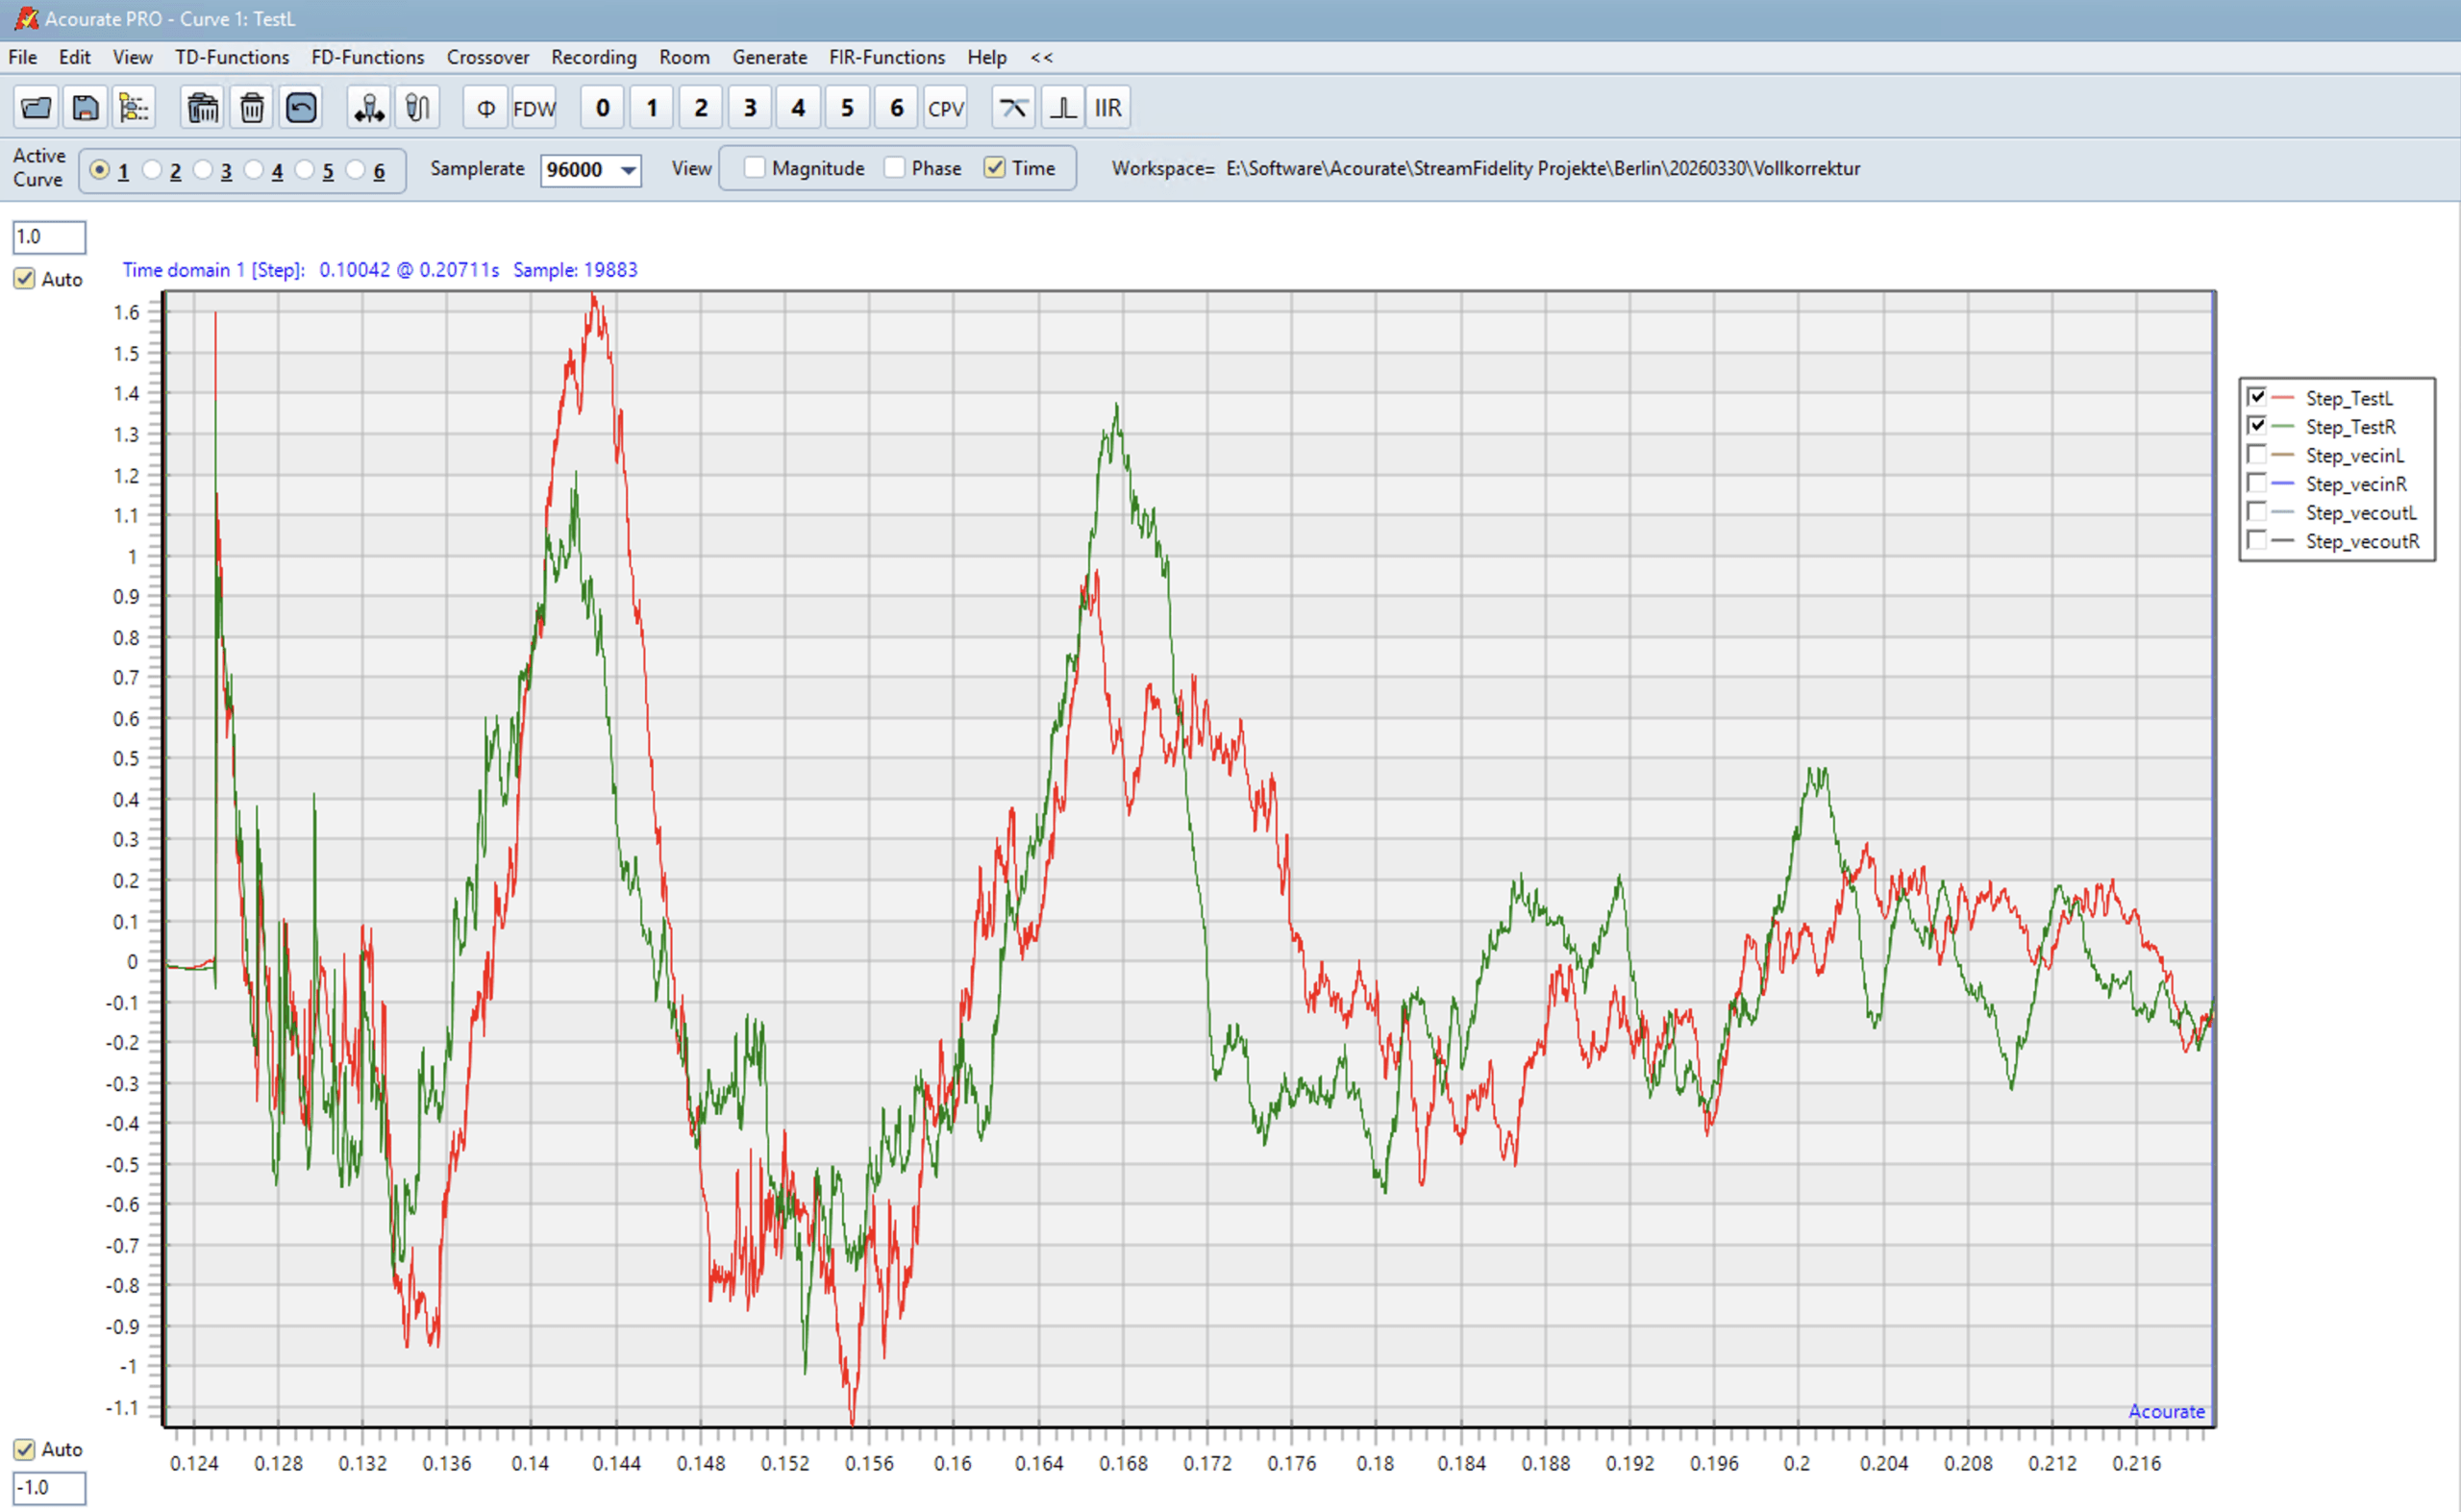Click the microphone with cable icon
The width and height of the screenshot is (2461, 1512).
418,108
